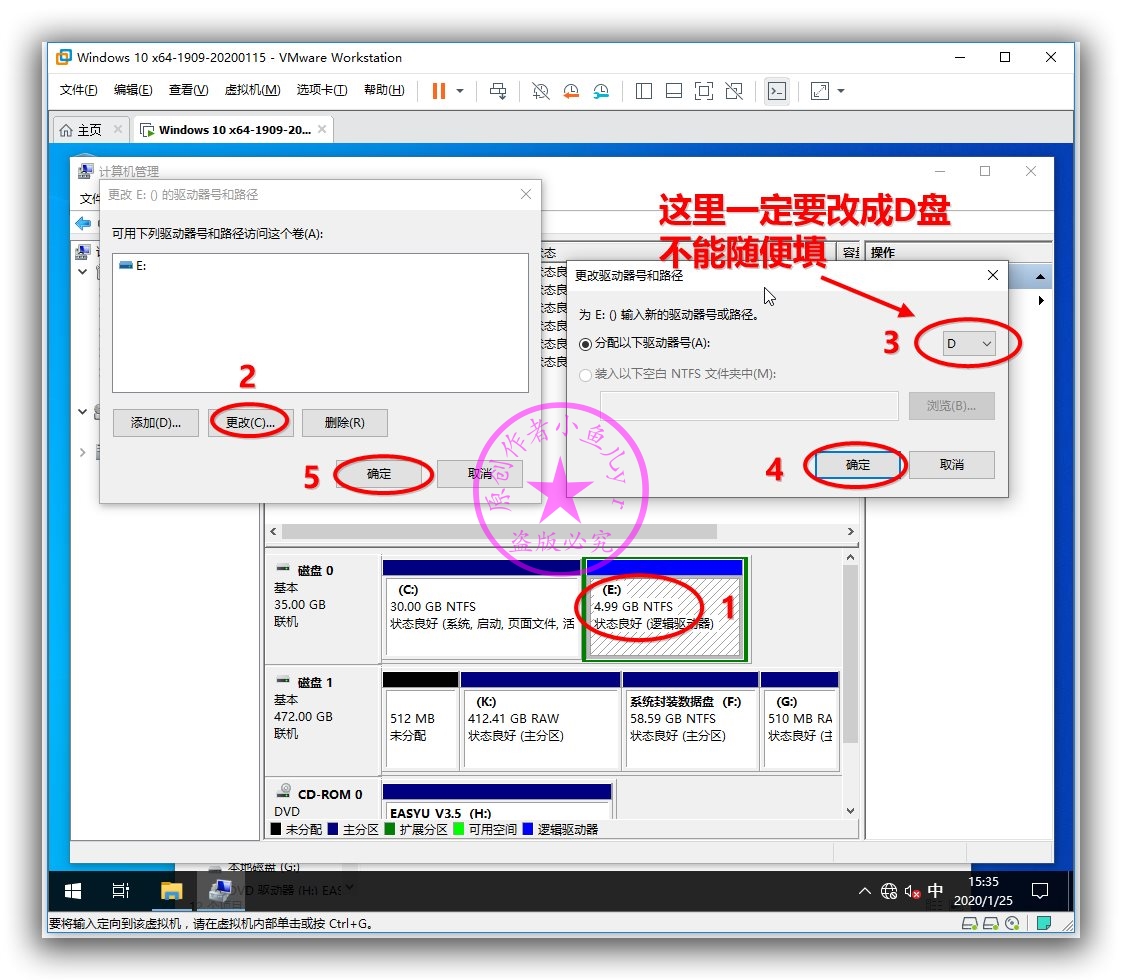Select the 系统封装数据盘 (F:) partition

[x=691, y=720]
